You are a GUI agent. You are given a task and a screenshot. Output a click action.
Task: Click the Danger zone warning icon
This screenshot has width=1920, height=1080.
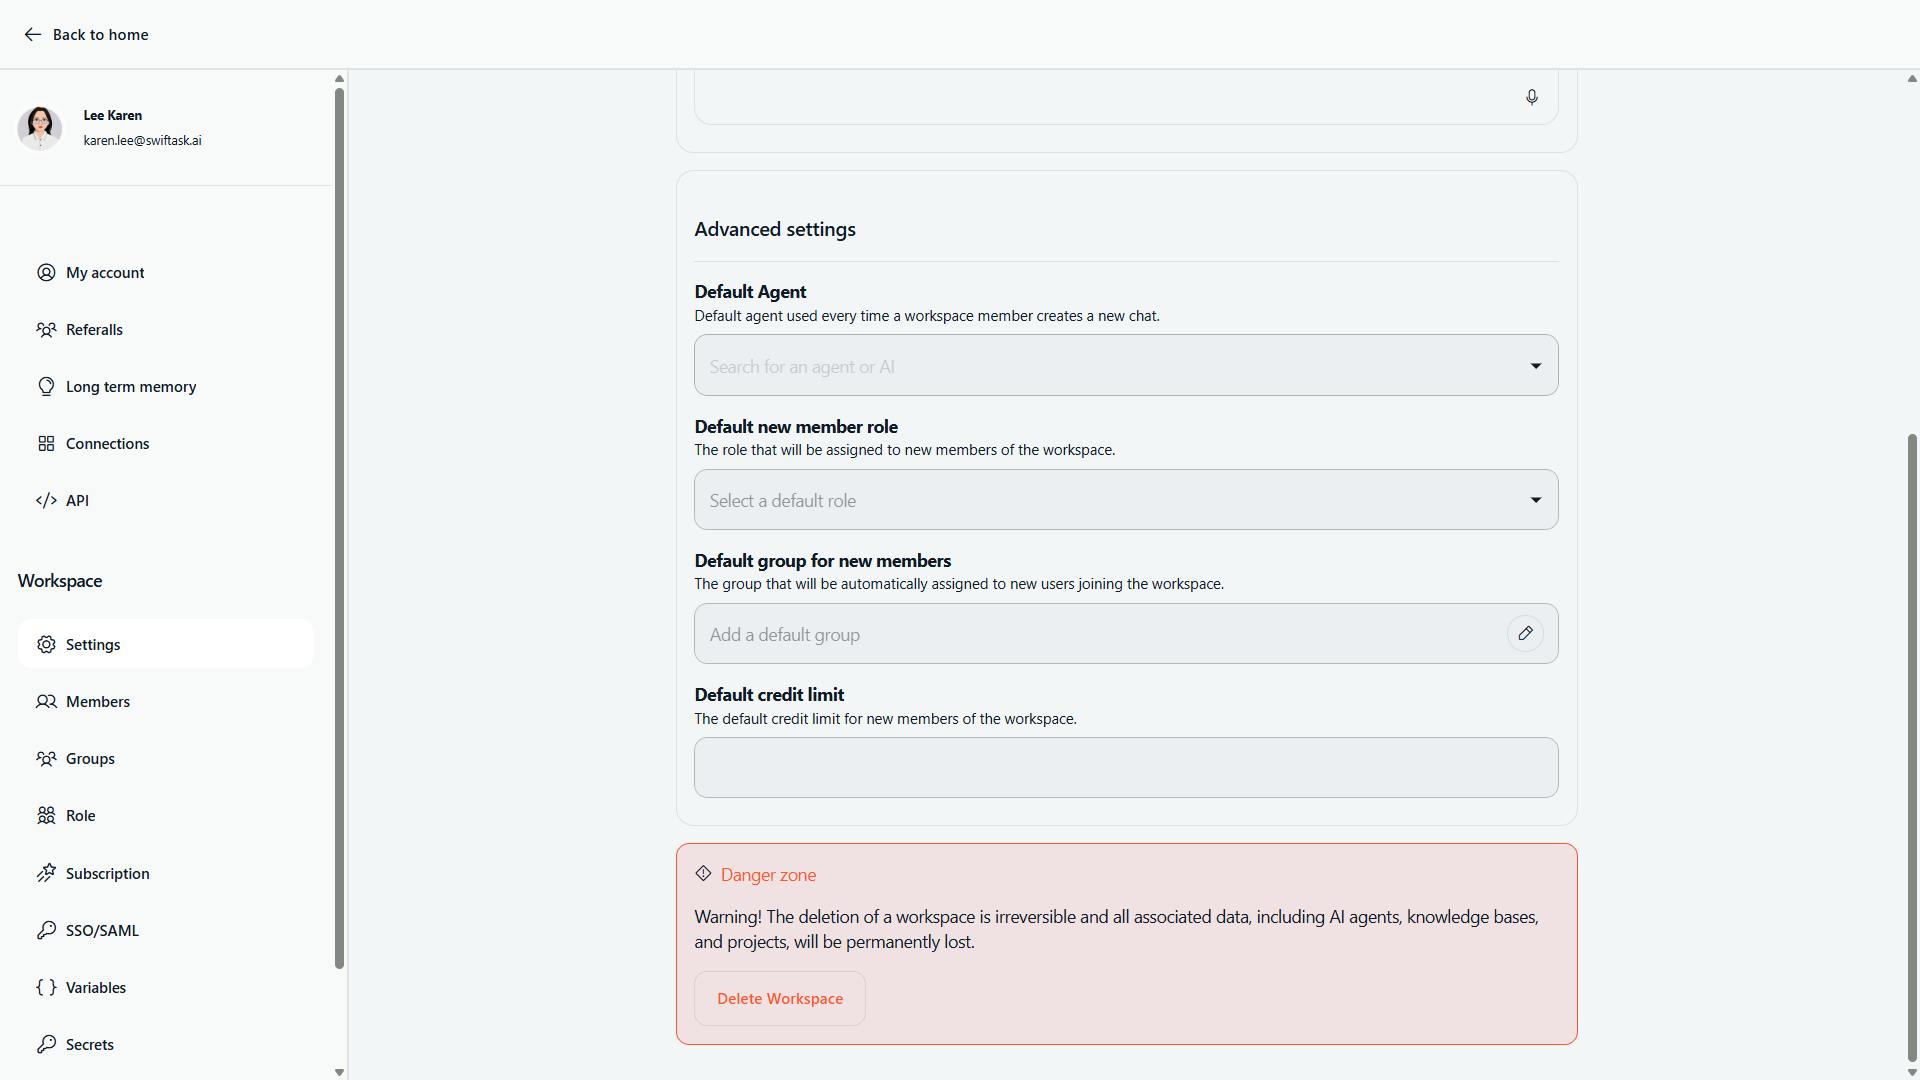(x=703, y=874)
